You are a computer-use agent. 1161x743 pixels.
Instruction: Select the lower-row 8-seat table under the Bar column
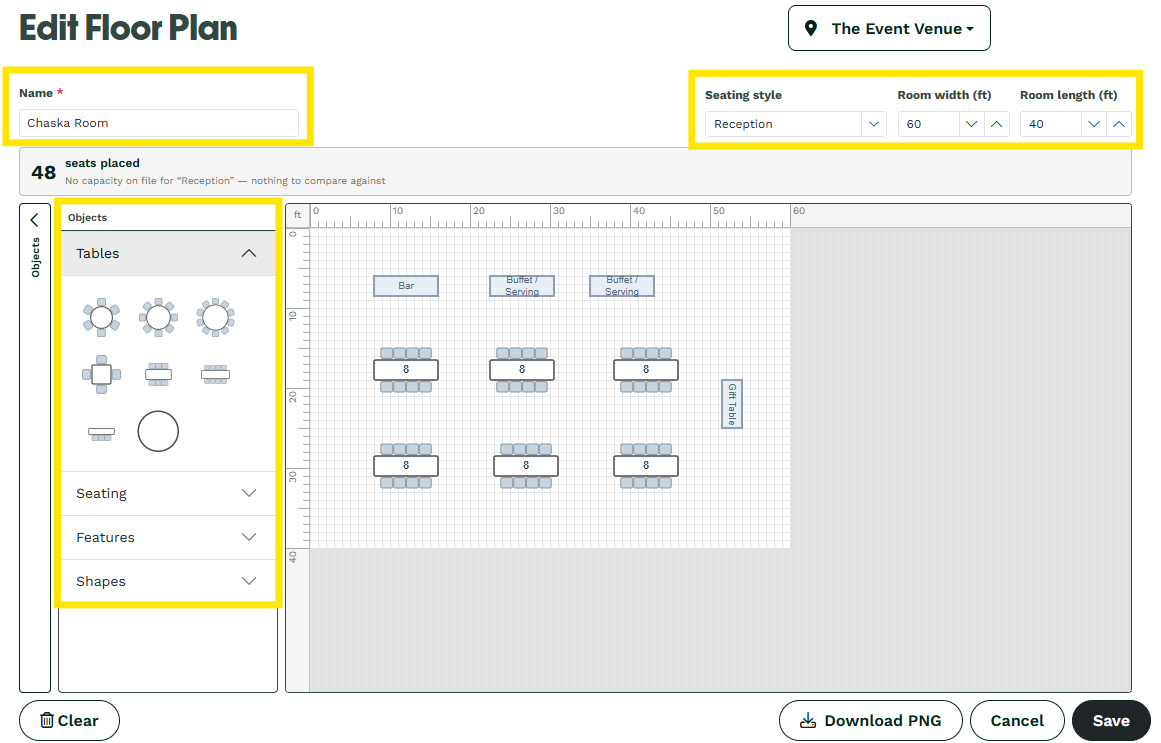click(x=406, y=466)
